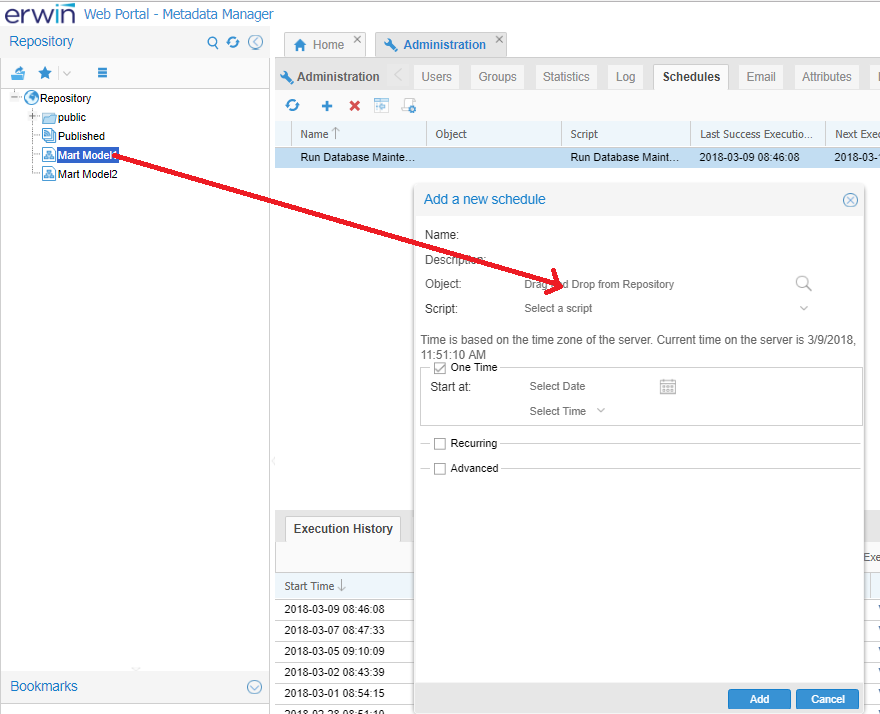880x714 pixels.
Task: Open the calendar date picker icon
Action: point(667,386)
